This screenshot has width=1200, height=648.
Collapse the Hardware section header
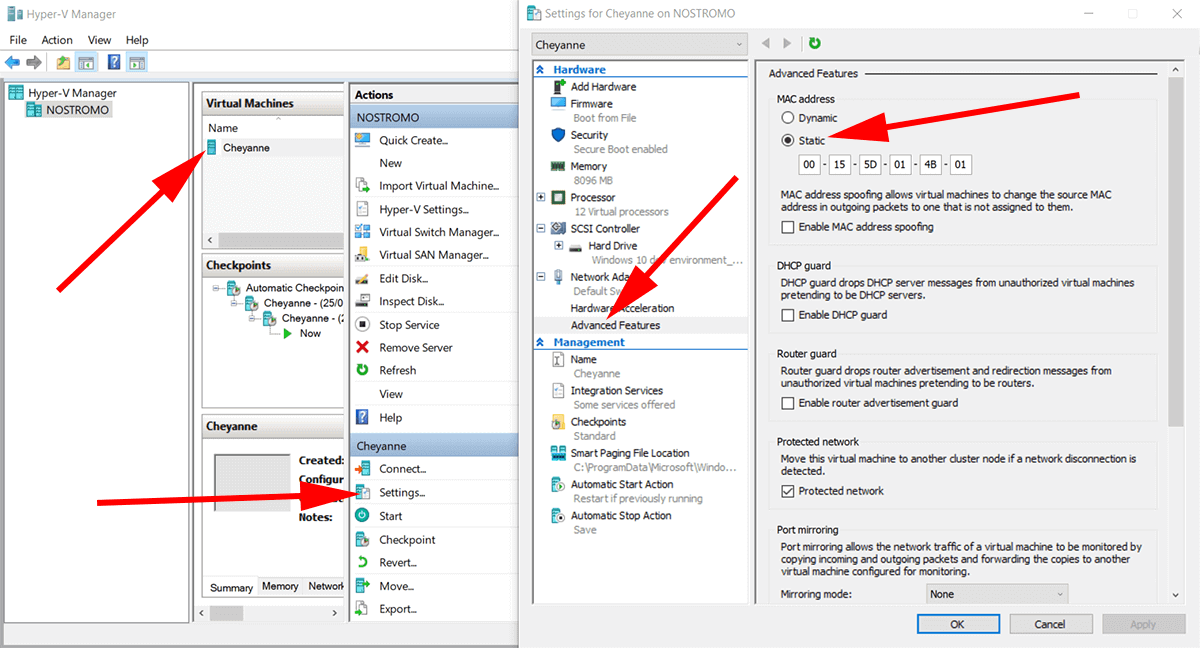[x=542, y=70]
